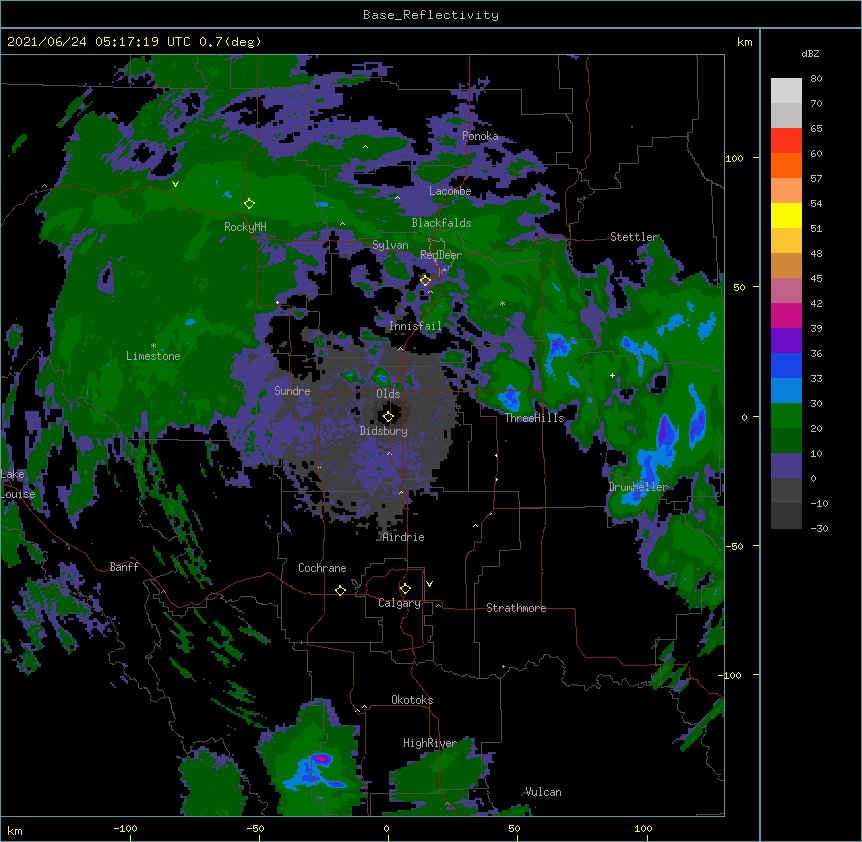Screen dimensions: 862x842
Task: Click the Sundre city label
Action: point(292,391)
